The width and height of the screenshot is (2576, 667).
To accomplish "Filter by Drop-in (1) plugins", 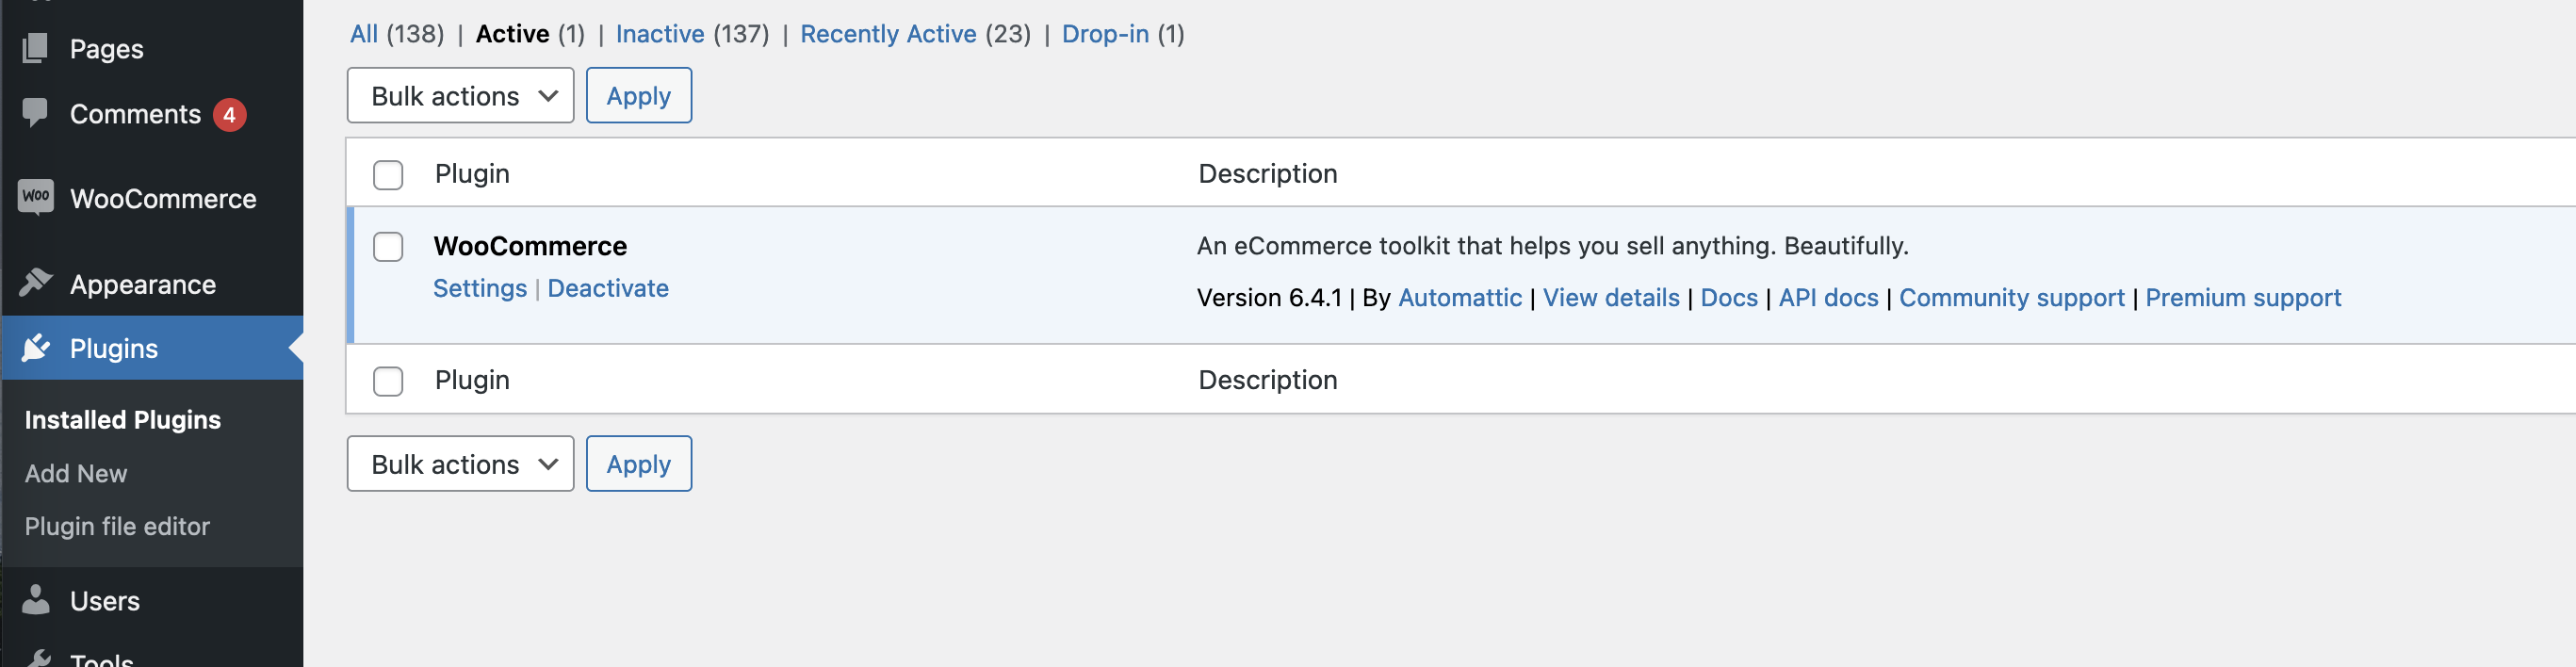I will pyautogui.click(x=1123, y=34).
